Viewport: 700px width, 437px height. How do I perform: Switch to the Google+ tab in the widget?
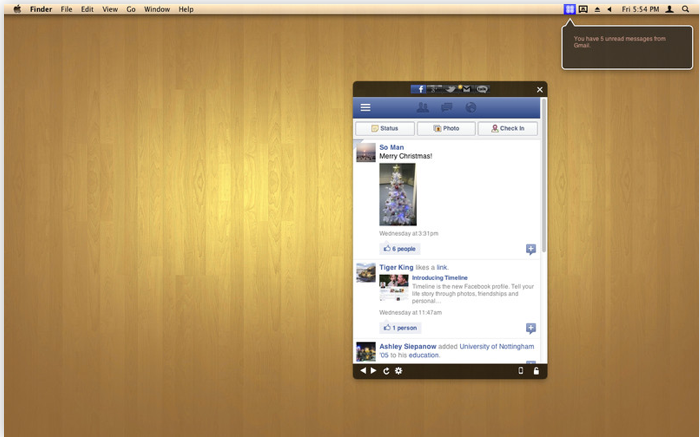434,89
